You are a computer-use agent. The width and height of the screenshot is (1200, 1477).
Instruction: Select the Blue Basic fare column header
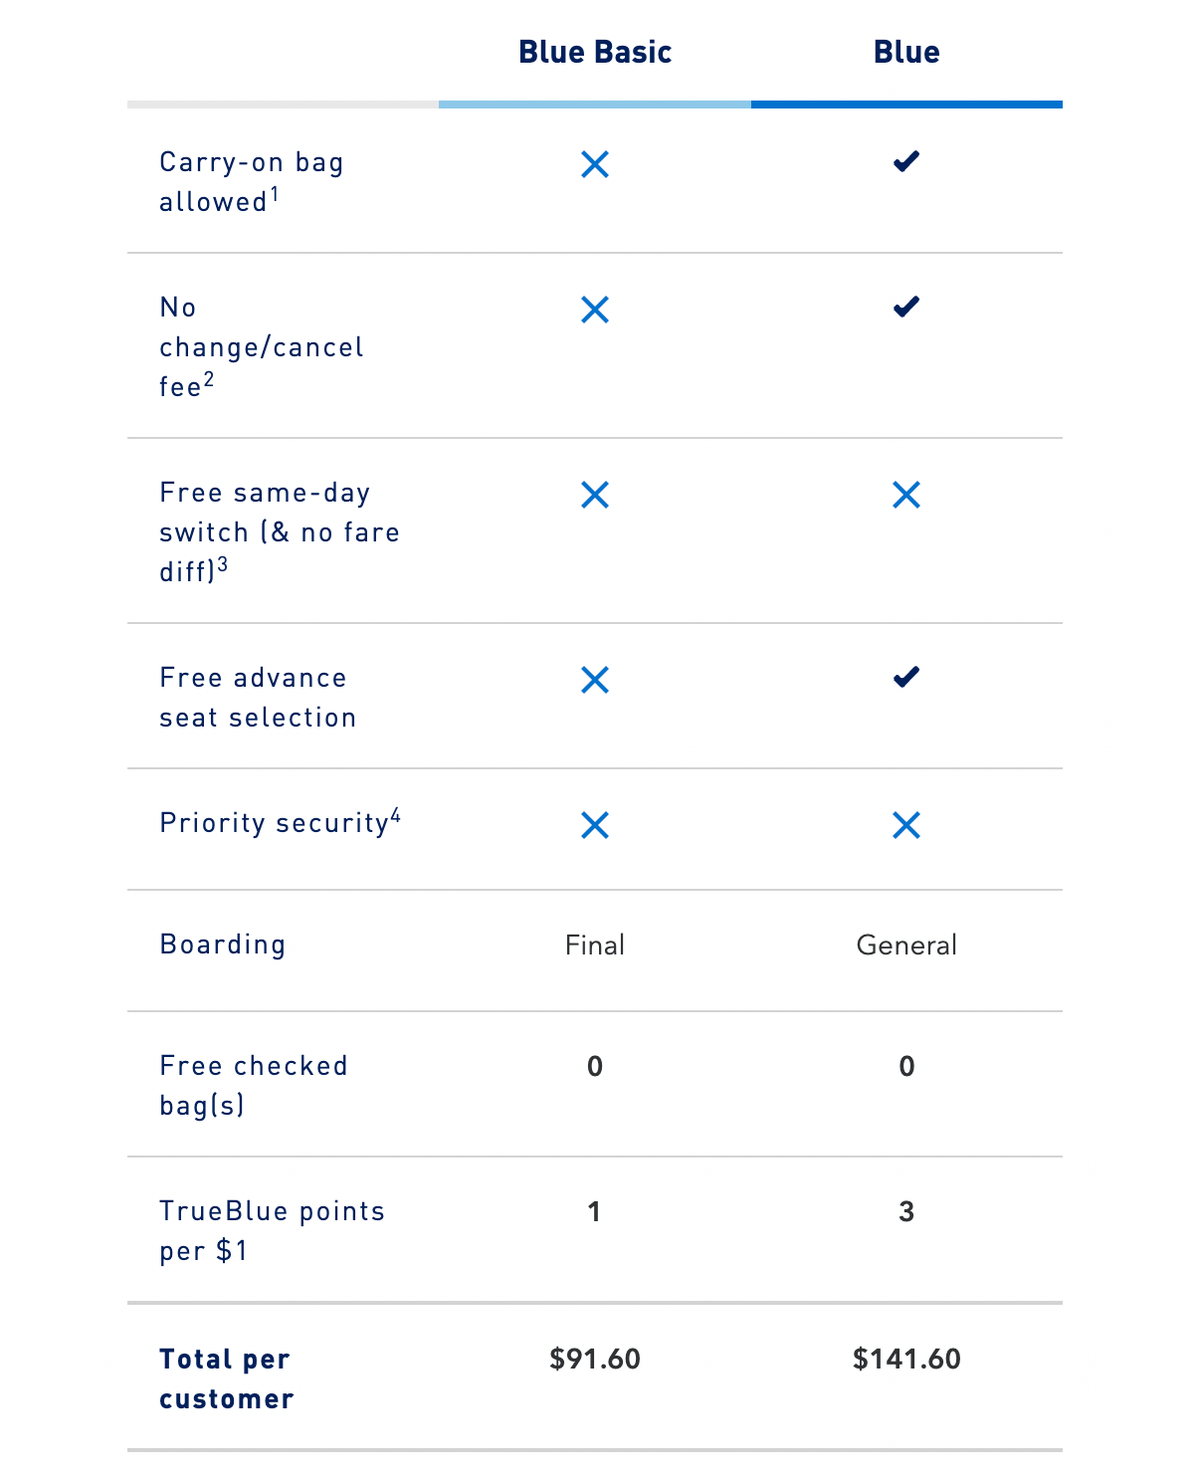(595, 52)
